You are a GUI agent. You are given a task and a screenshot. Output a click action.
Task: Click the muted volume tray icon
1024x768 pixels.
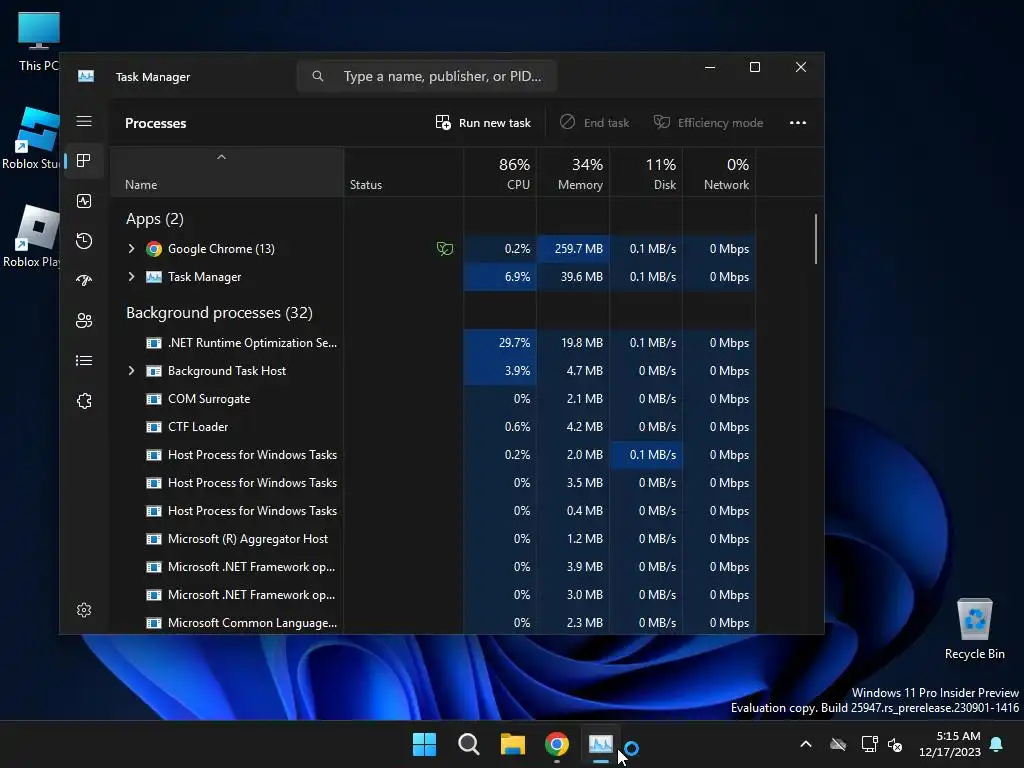point(895,744)
